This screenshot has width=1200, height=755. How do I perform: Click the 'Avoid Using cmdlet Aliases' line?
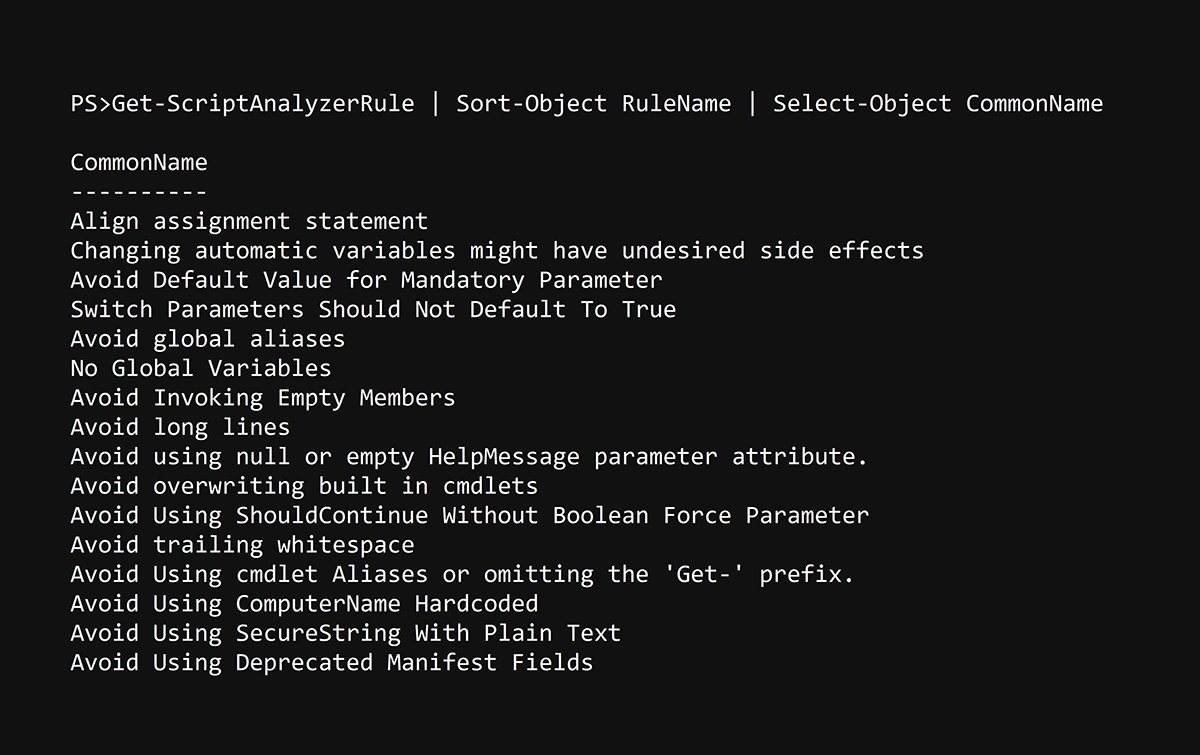coord(462,574)
